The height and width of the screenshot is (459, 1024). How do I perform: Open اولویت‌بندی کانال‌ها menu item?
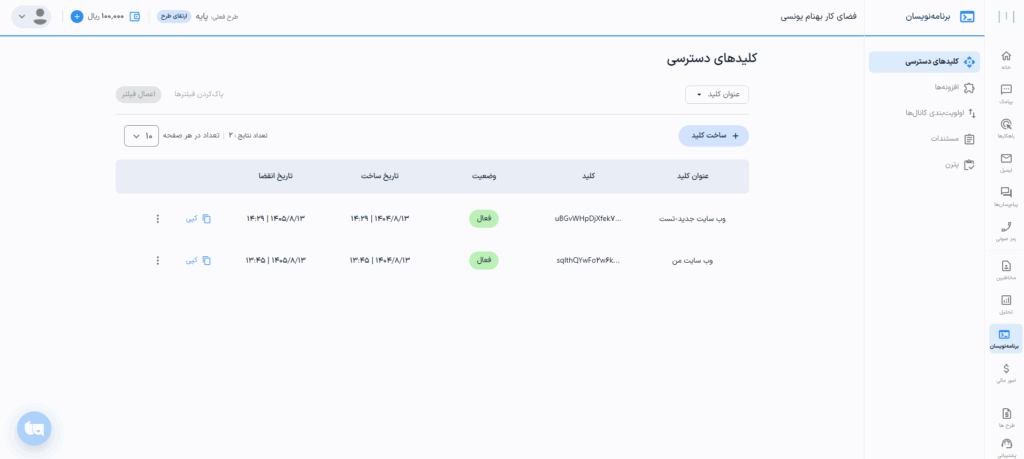coord(925,113)
